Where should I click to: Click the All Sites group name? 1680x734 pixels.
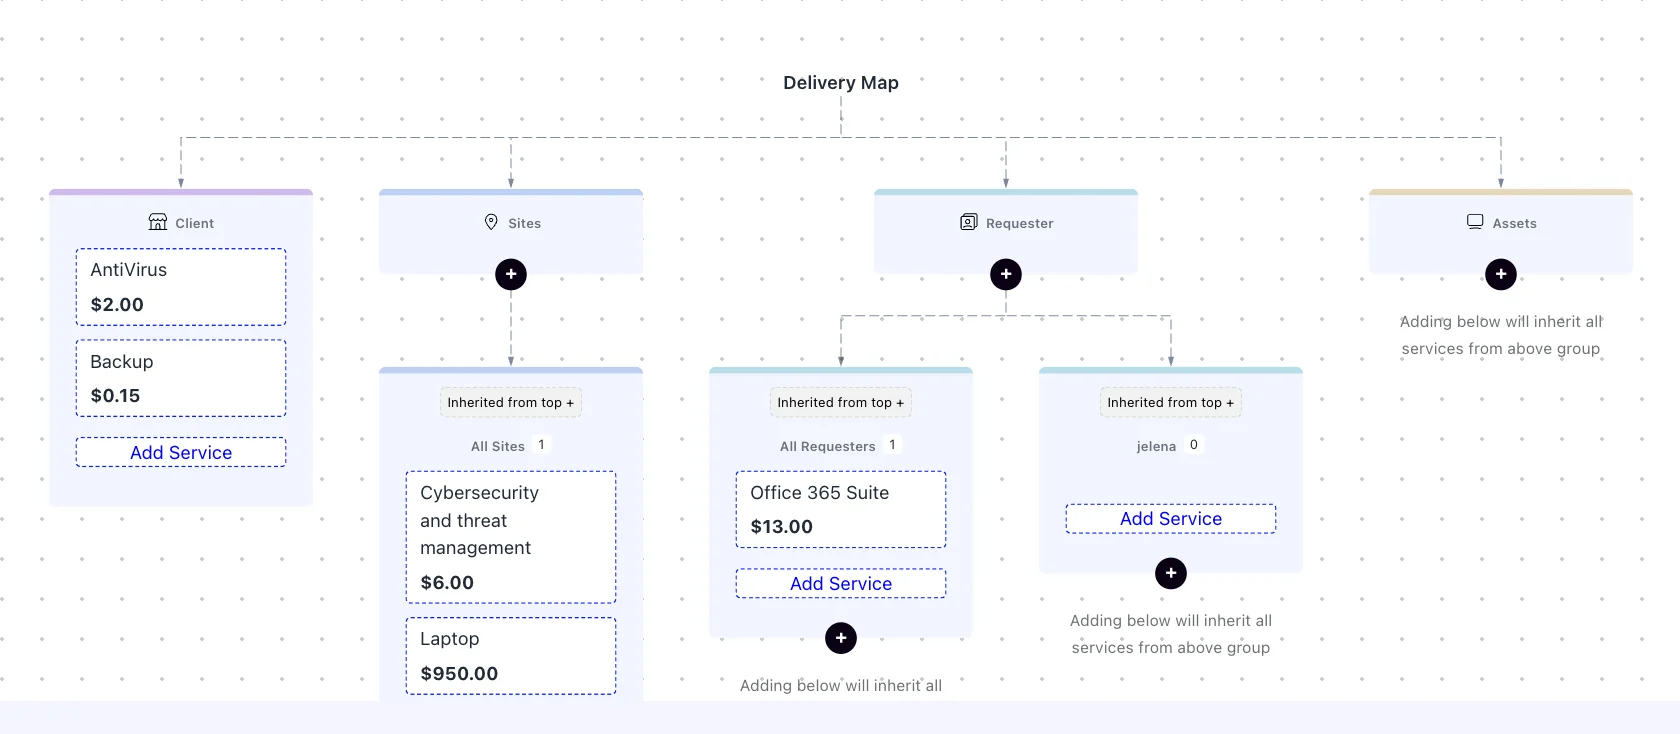(498, 446)
